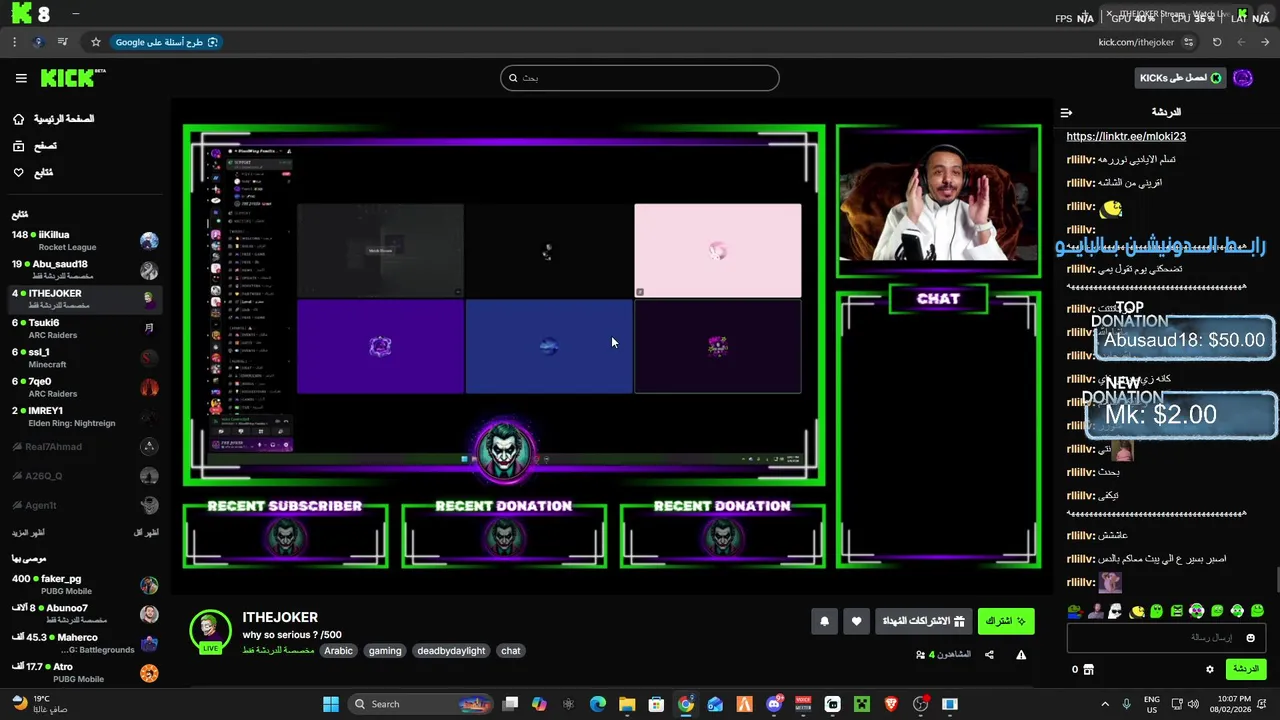Image resolution: width=1280 pixels, height=720 pixels.
Task: Click the gift subscriptions الاشتراكات المُهداة button
Action: [923, 621]
